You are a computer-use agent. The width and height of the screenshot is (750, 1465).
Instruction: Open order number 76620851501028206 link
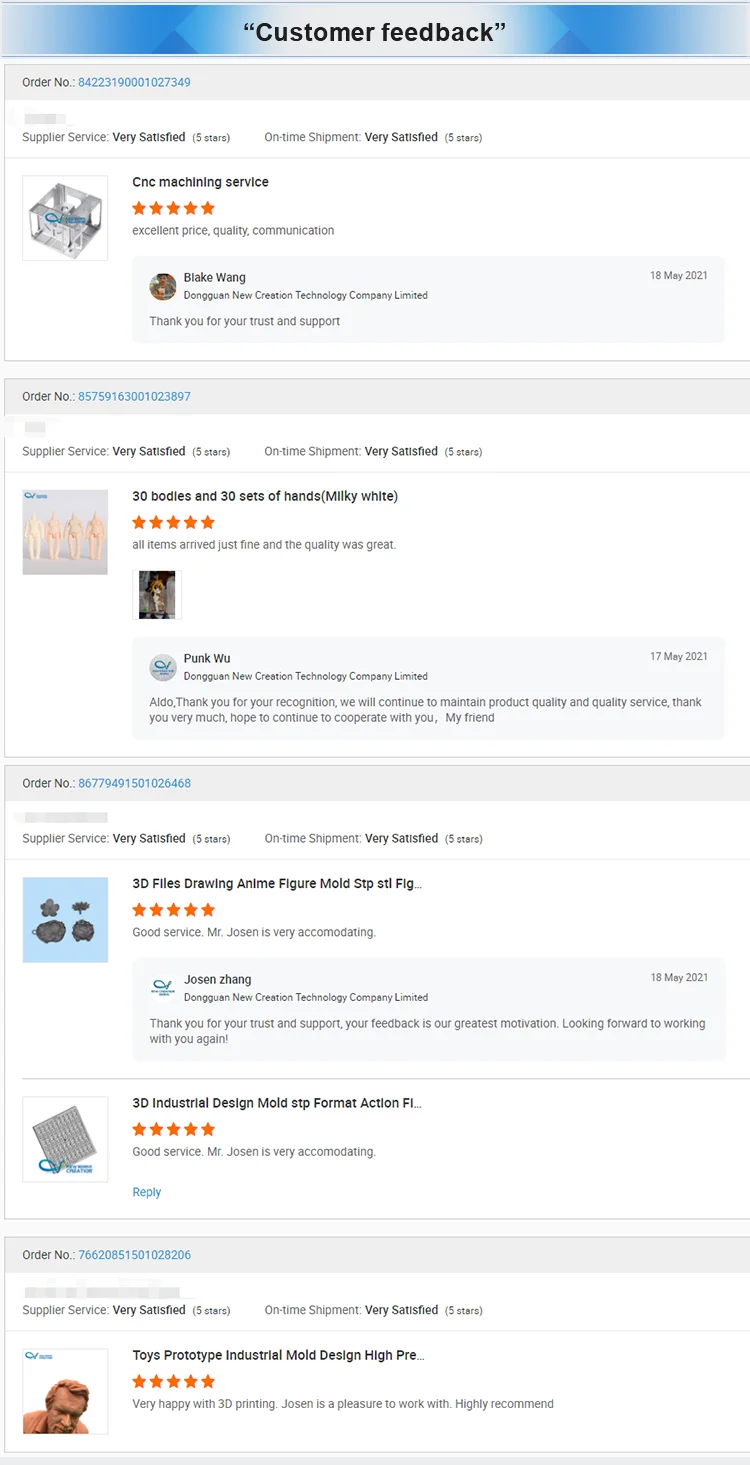134,1254
